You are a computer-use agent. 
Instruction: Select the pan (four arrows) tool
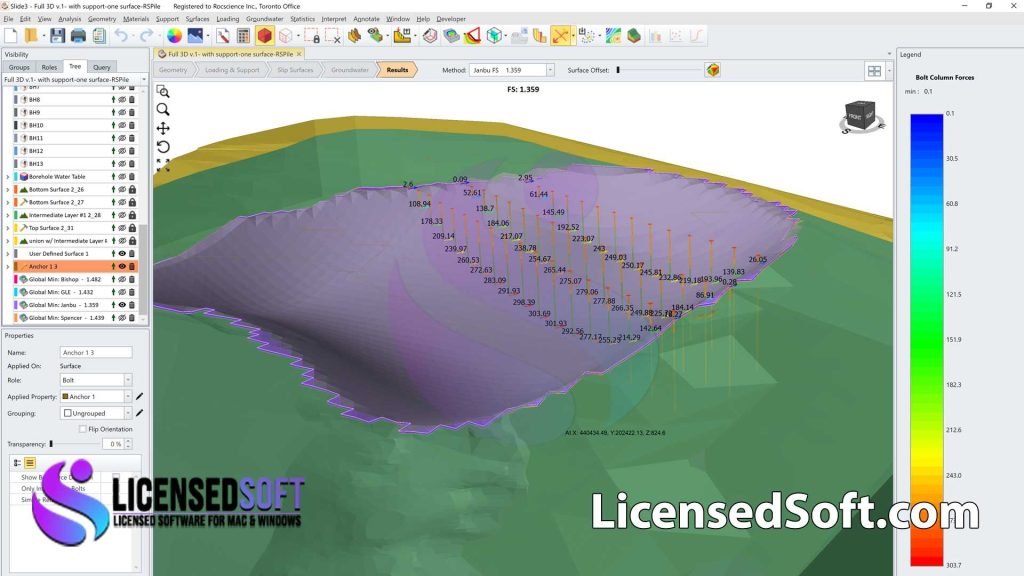pos(163,128)
